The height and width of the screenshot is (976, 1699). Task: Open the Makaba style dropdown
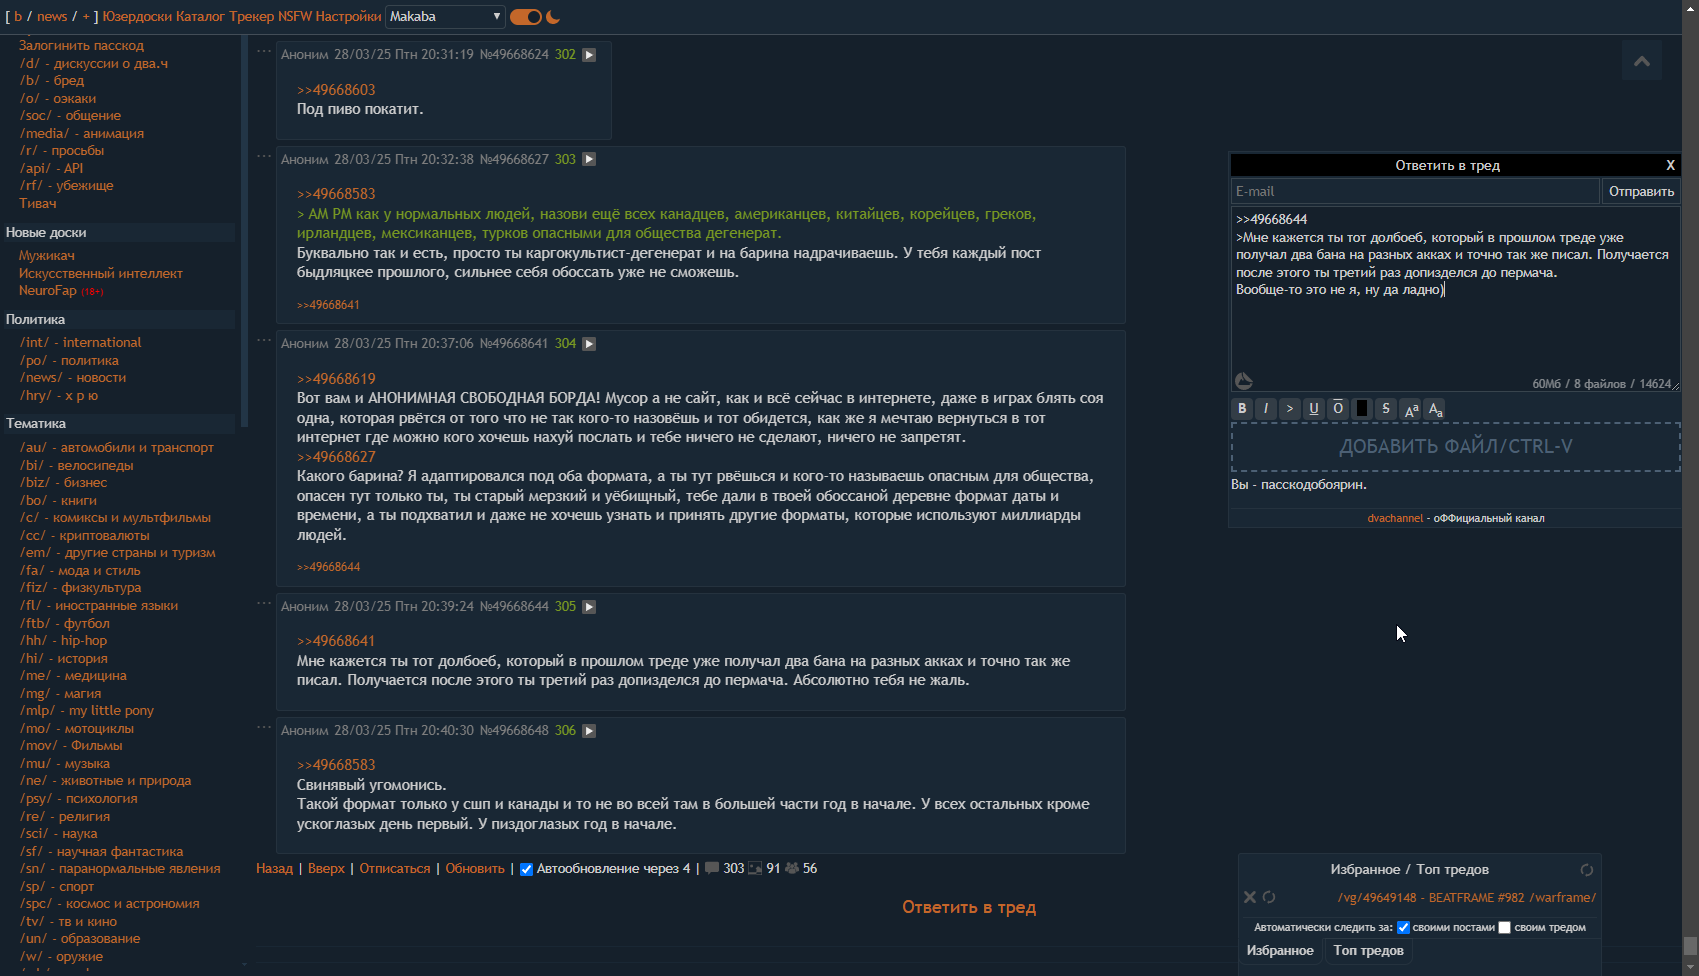pos(445,17)
